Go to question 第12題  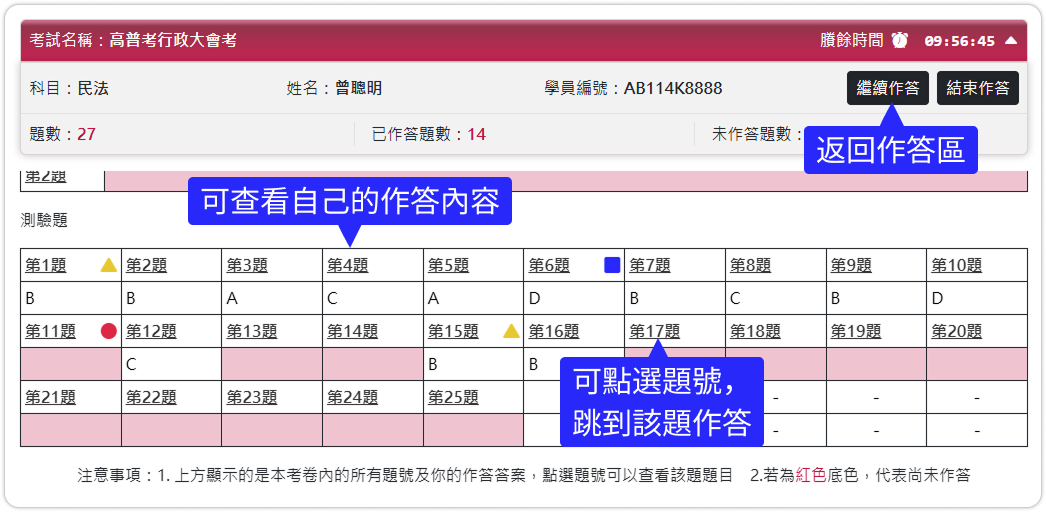(151, 331)
